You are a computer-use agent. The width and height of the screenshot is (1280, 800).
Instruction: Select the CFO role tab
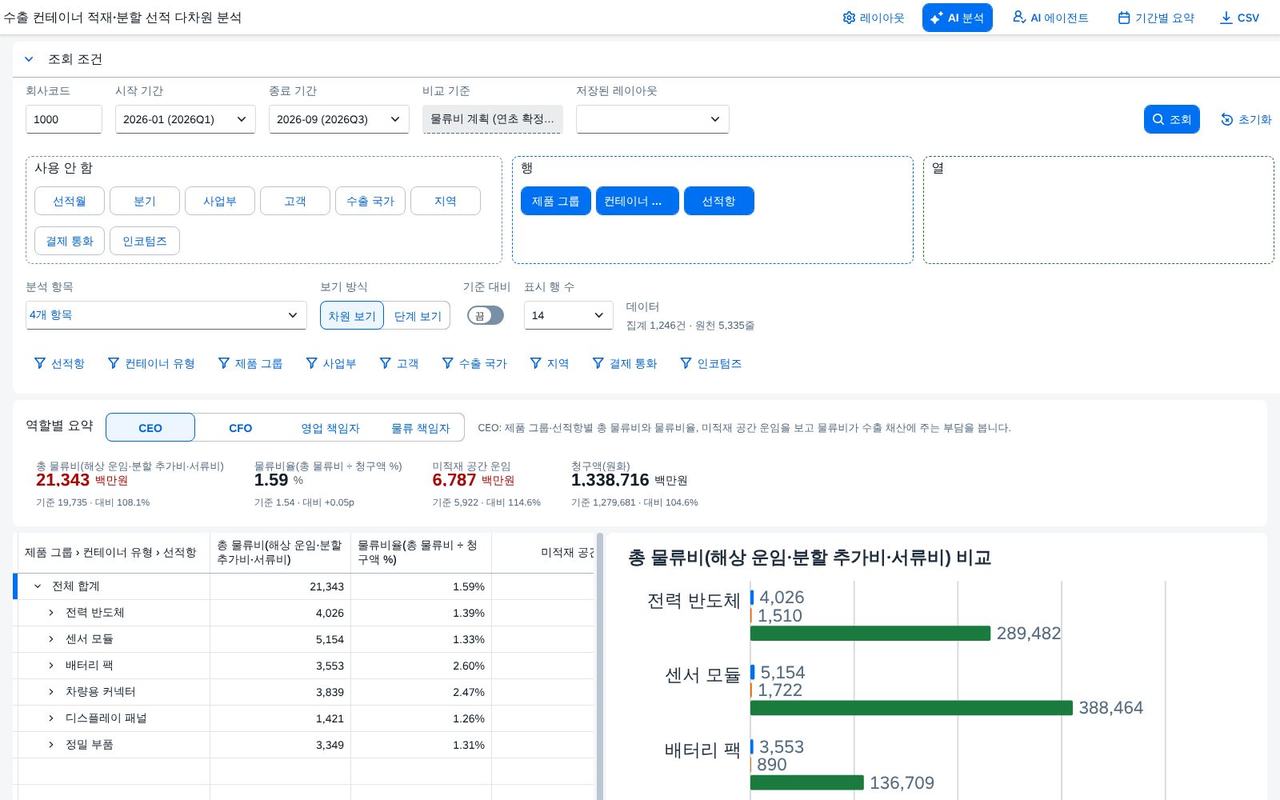click(240, 428)
